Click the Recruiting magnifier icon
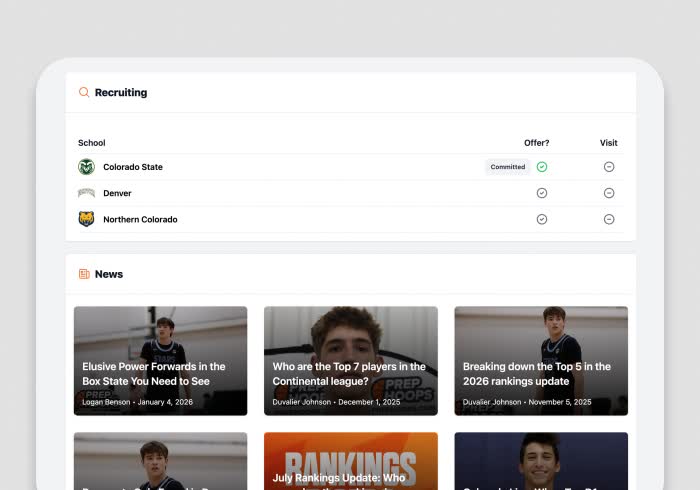The width and height of the screenshot is (700, 490). click(84, 92)
